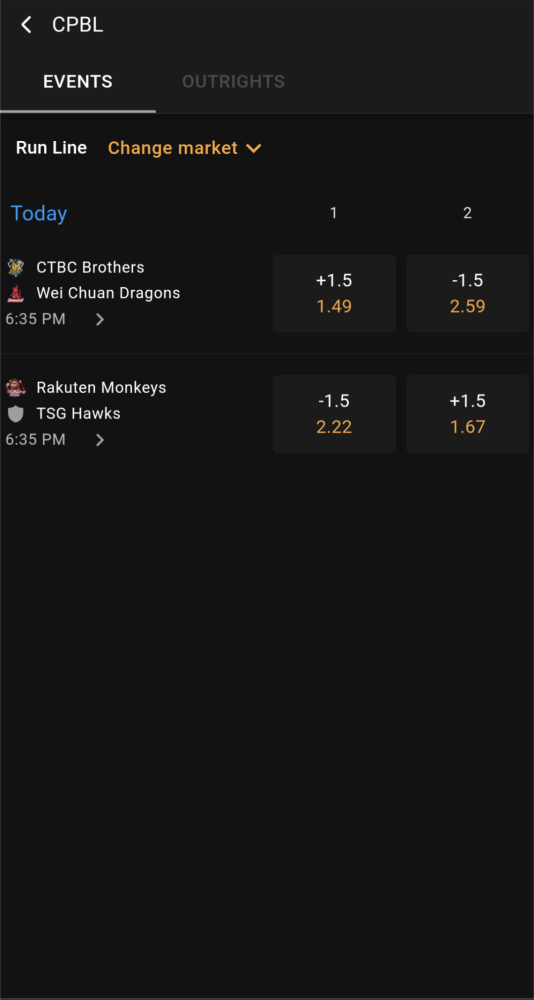Bet on Wei Chuan Dragons -1.5 at 2.59

468,293
